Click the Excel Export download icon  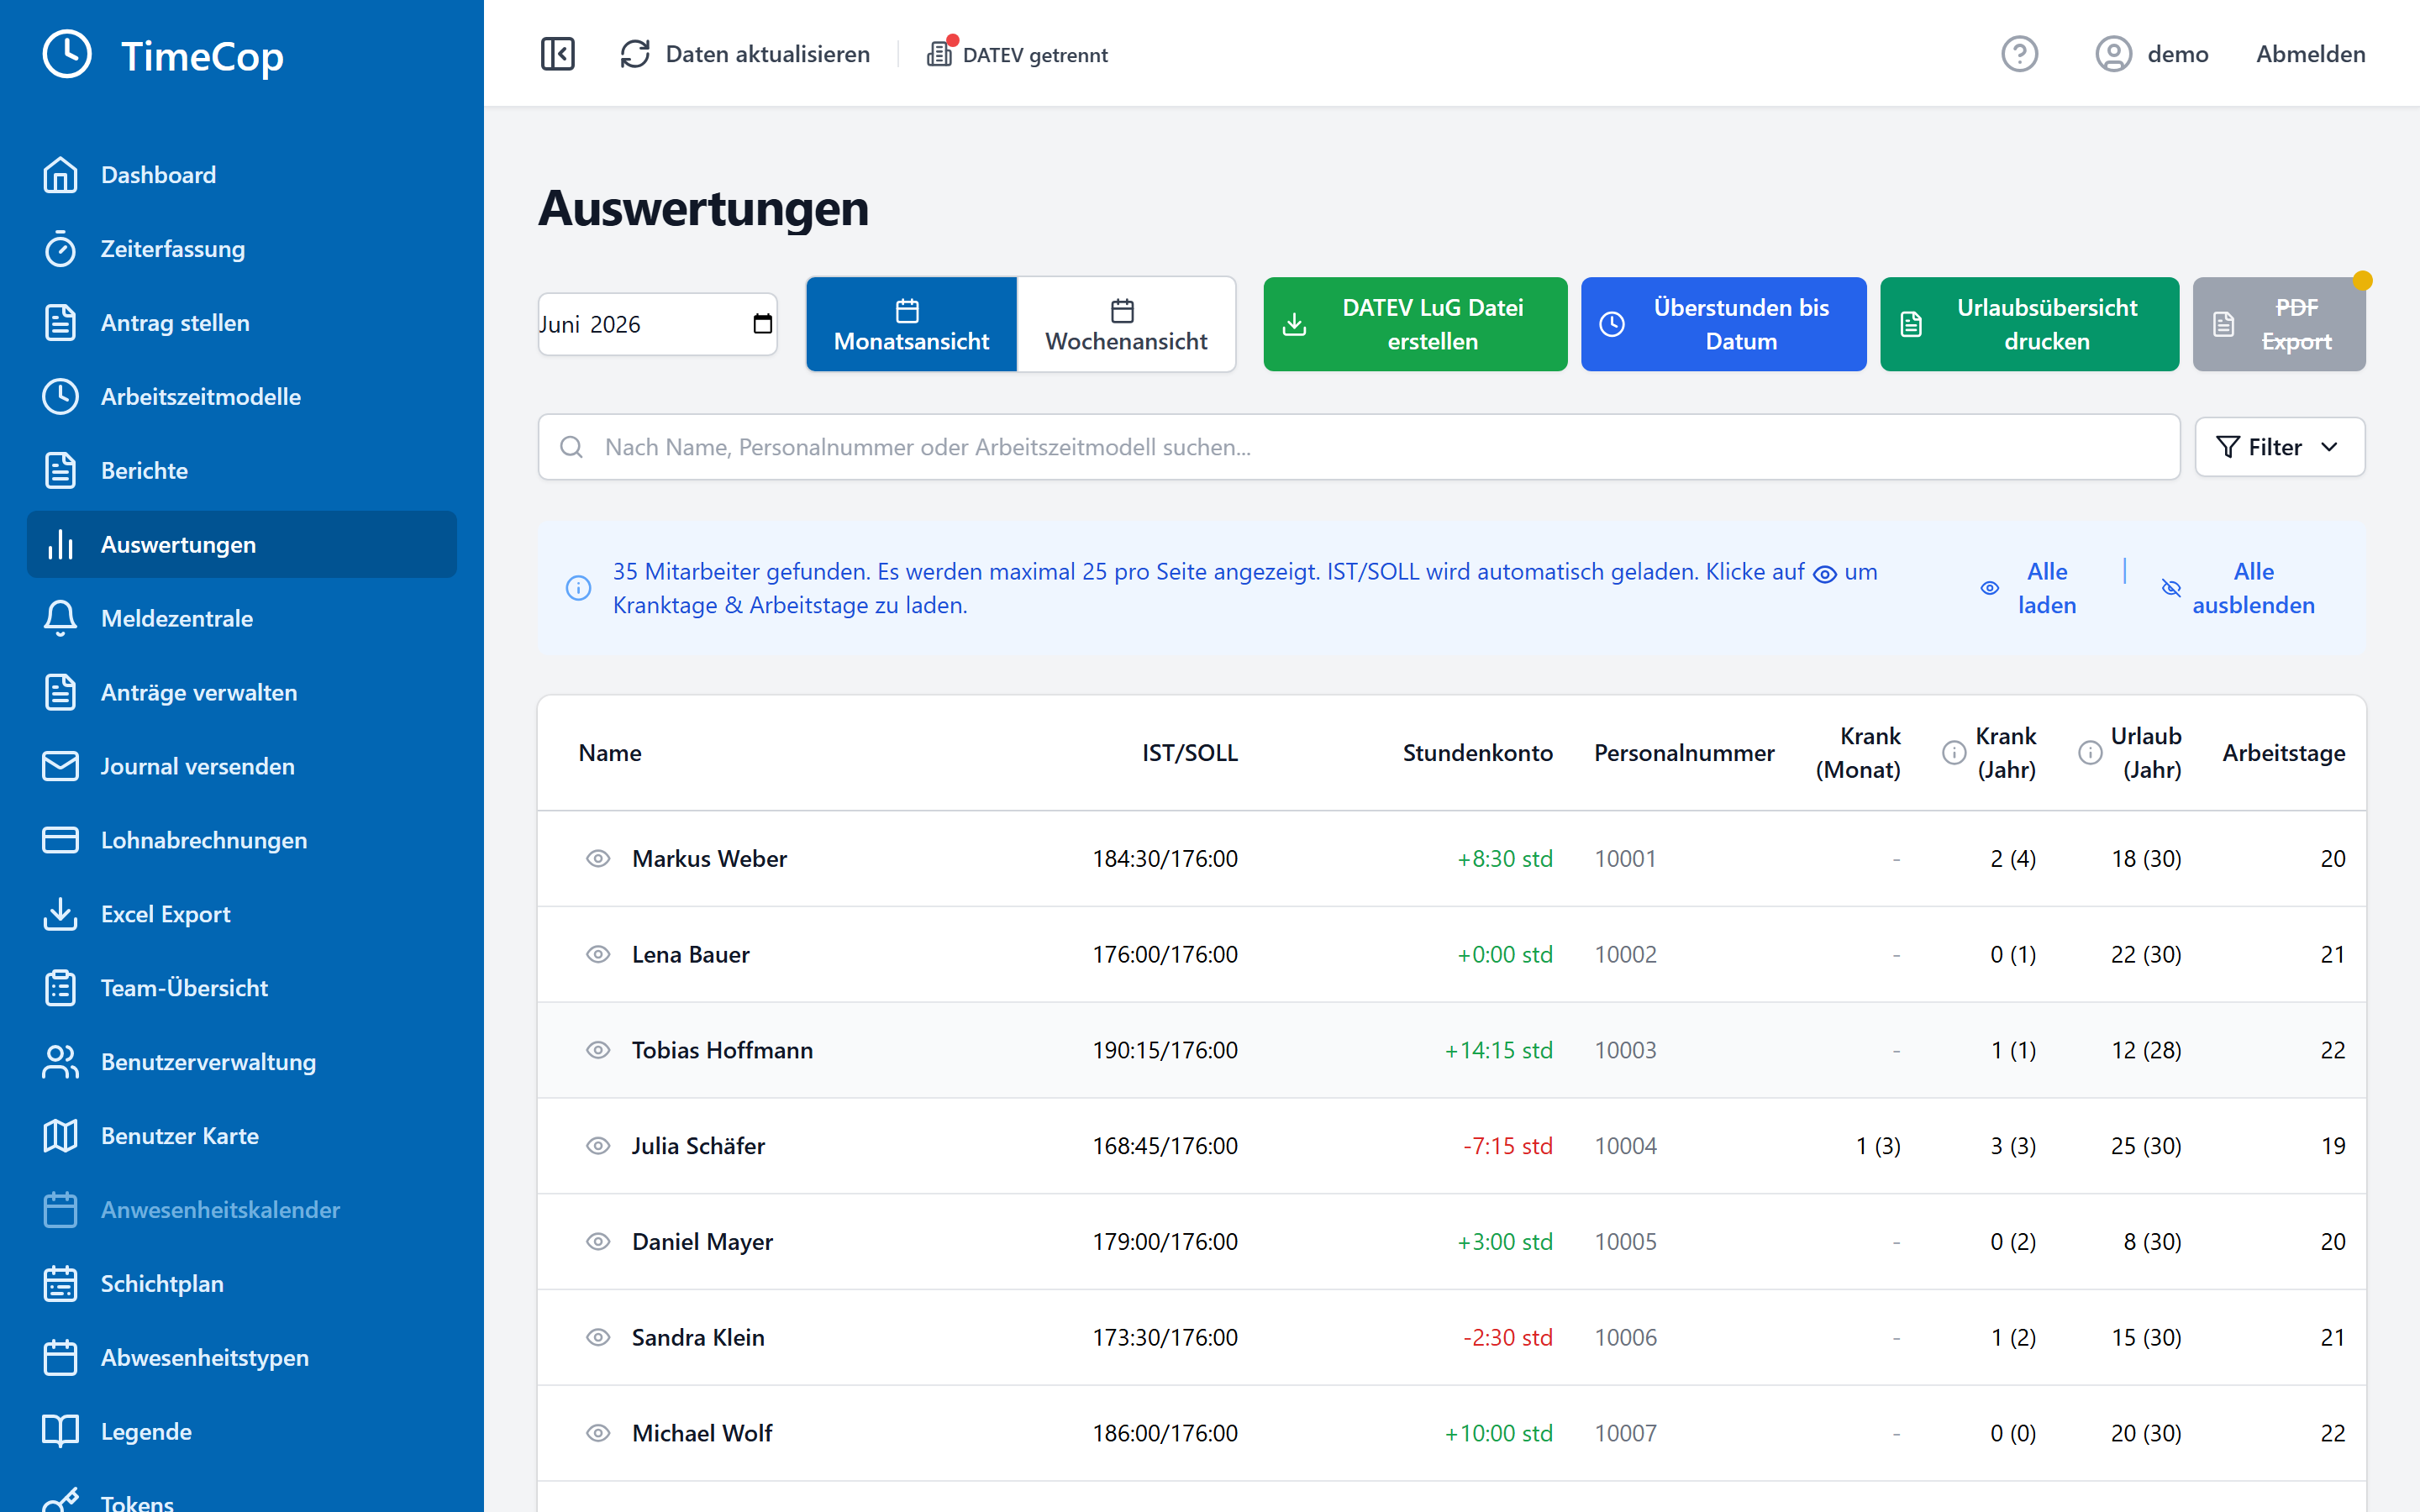60,914
